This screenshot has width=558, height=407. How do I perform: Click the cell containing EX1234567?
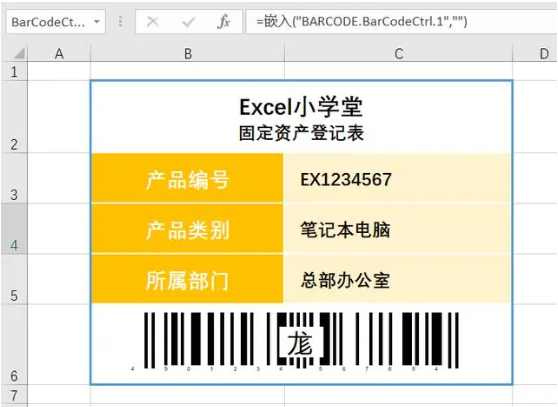pos(397,178)
